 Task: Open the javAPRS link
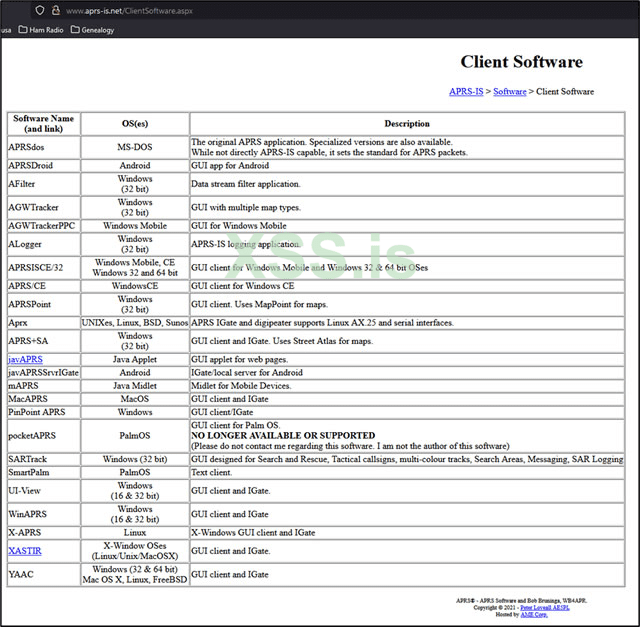25,358
